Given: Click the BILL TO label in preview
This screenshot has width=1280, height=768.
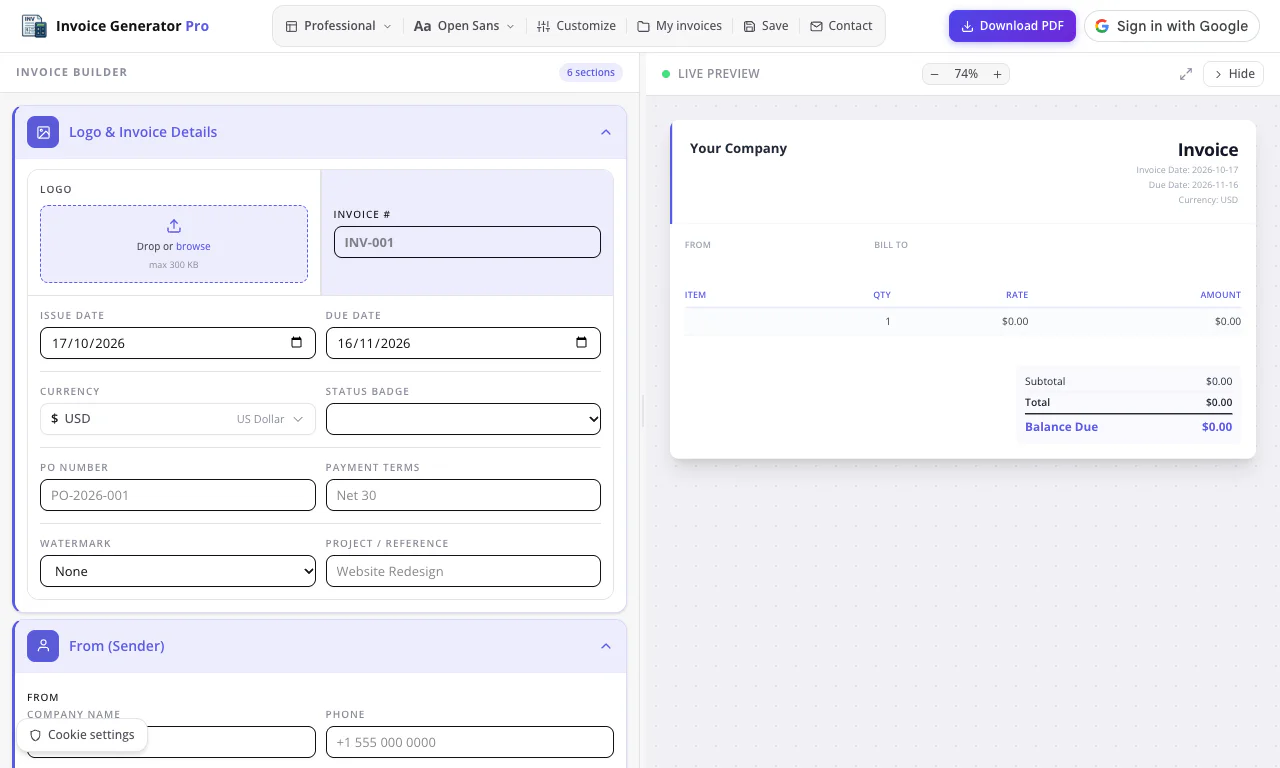Looking at the screenshot, I should pyautogui.click(x=891, y=245).
